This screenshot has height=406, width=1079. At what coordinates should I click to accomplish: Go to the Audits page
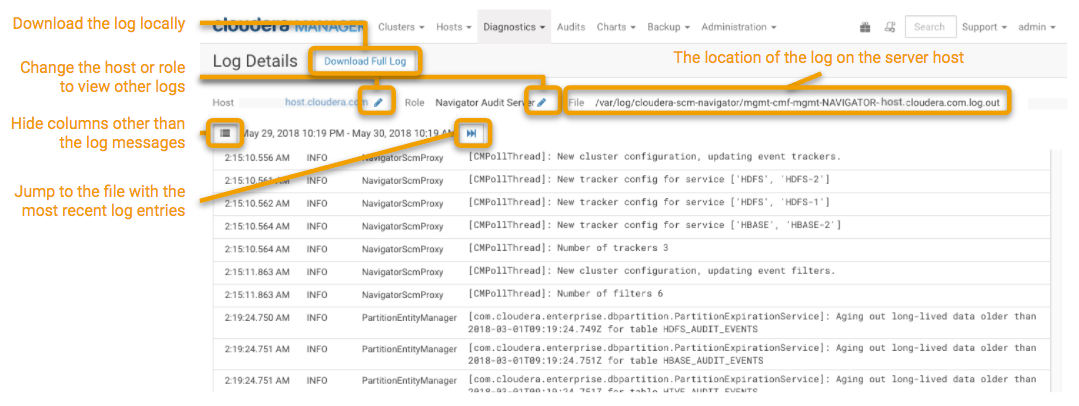[x=571, y=27]
